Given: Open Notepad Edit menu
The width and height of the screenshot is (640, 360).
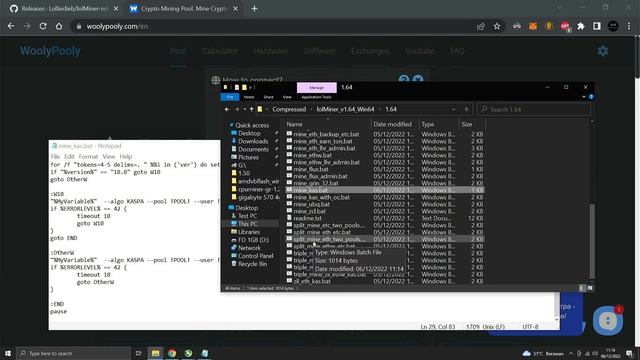Looking at the screenshot, I should 69,156.
